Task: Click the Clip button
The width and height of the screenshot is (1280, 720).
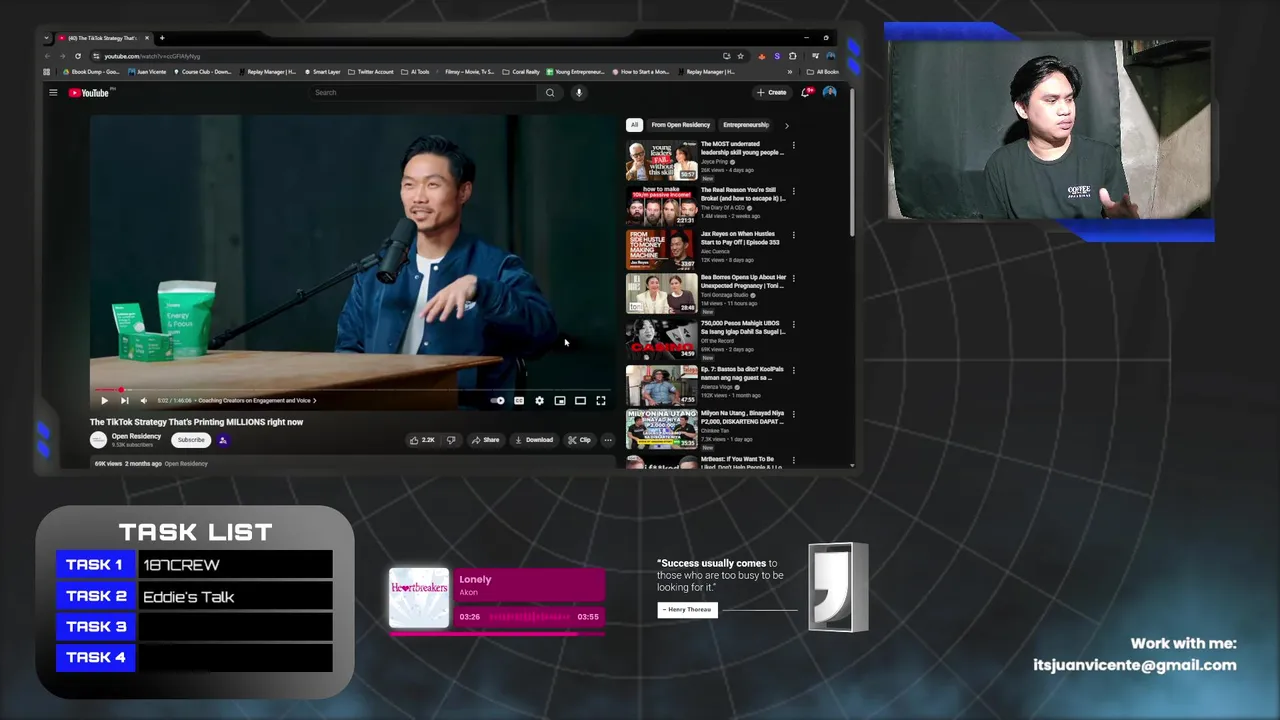Action: [579, 440]
